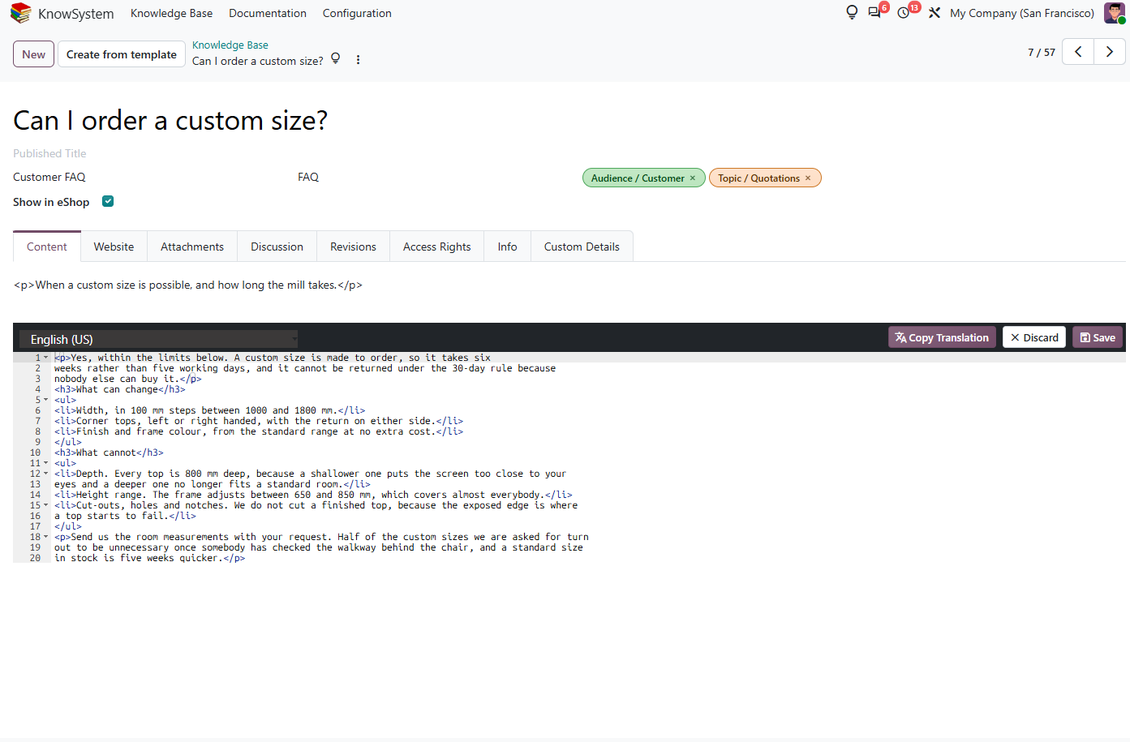Open the activities clock icon with badge 13
The height and width of the screenshot is (742, 1130).
903,13
